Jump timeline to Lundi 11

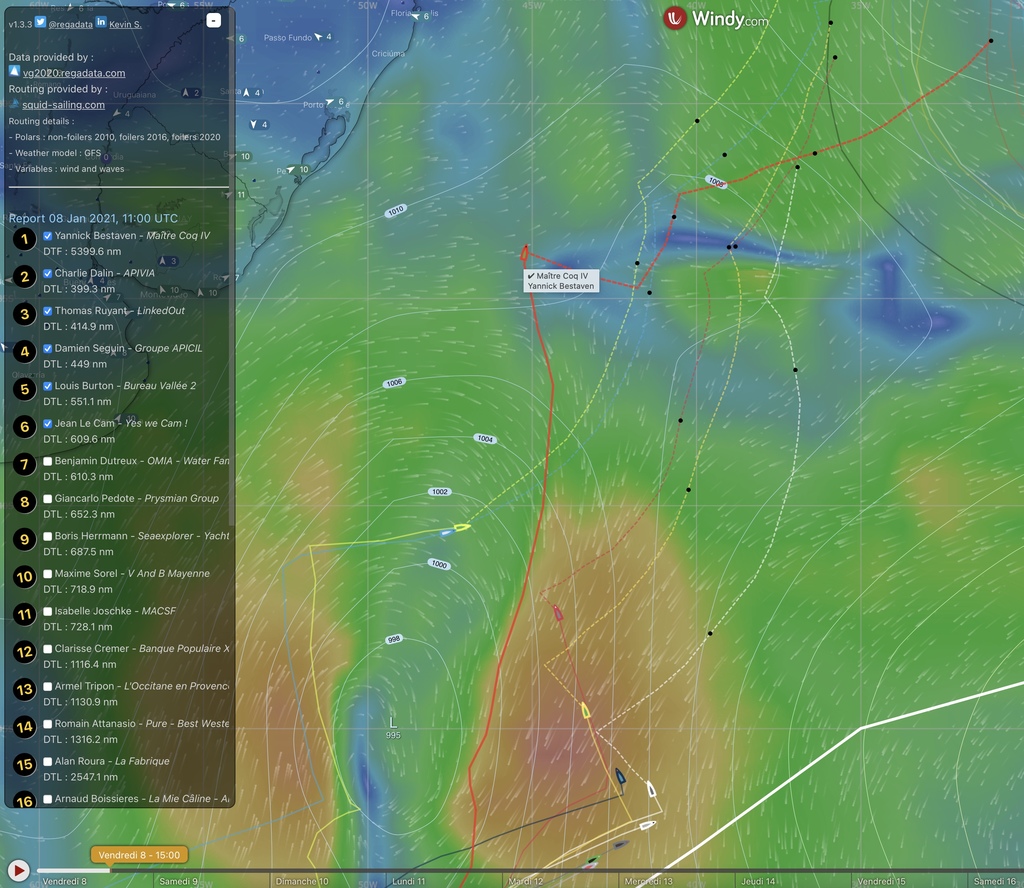point(409,881)
